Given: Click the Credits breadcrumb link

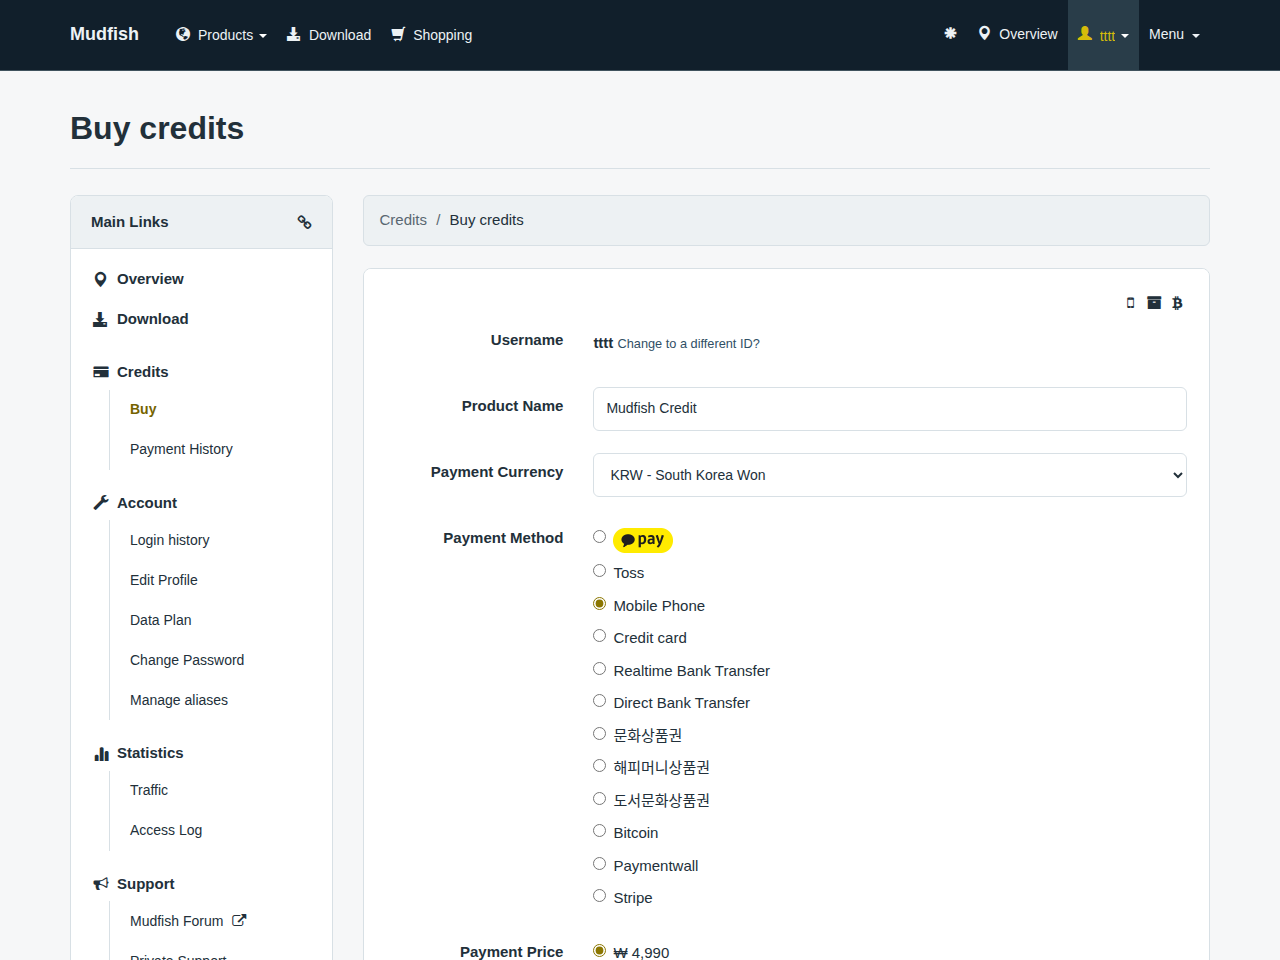Looking at the screenshot, I should (403, 220).
